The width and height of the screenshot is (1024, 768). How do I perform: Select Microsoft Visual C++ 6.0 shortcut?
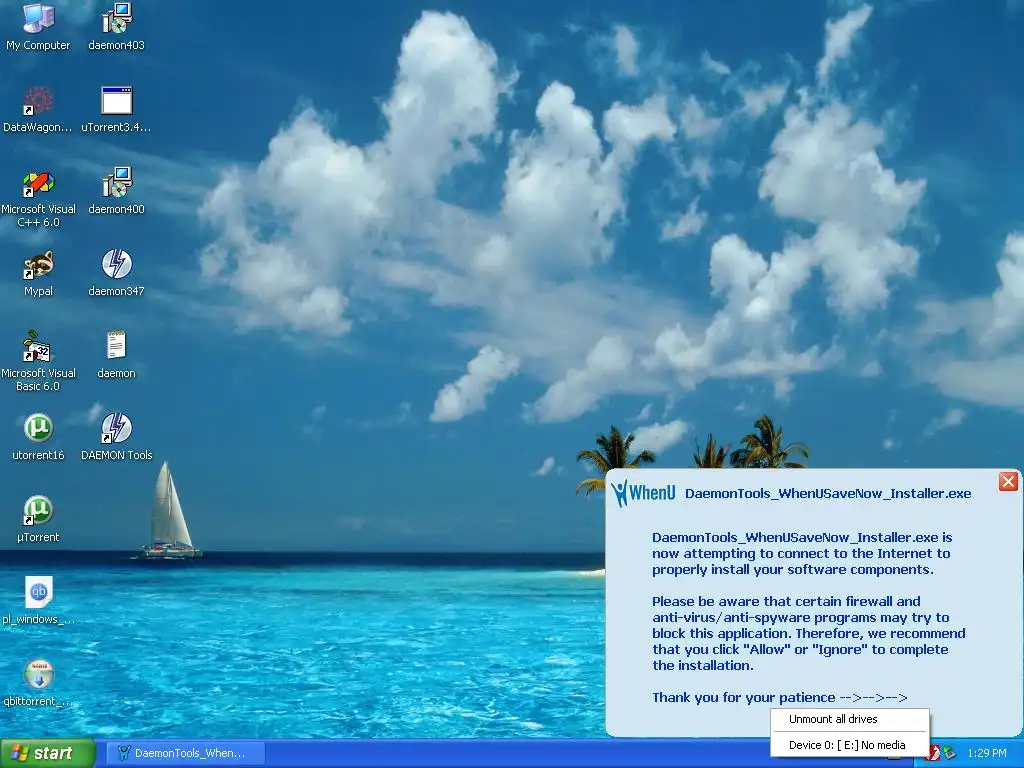[x=38, y=199]
